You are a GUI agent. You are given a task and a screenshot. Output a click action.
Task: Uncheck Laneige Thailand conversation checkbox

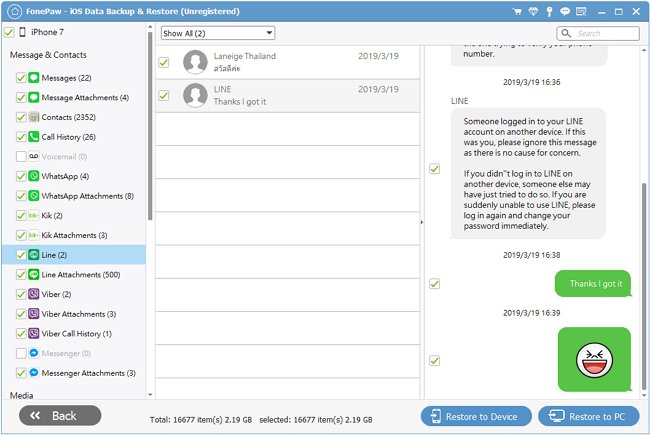pyautogui.click(x=164, y=63)
